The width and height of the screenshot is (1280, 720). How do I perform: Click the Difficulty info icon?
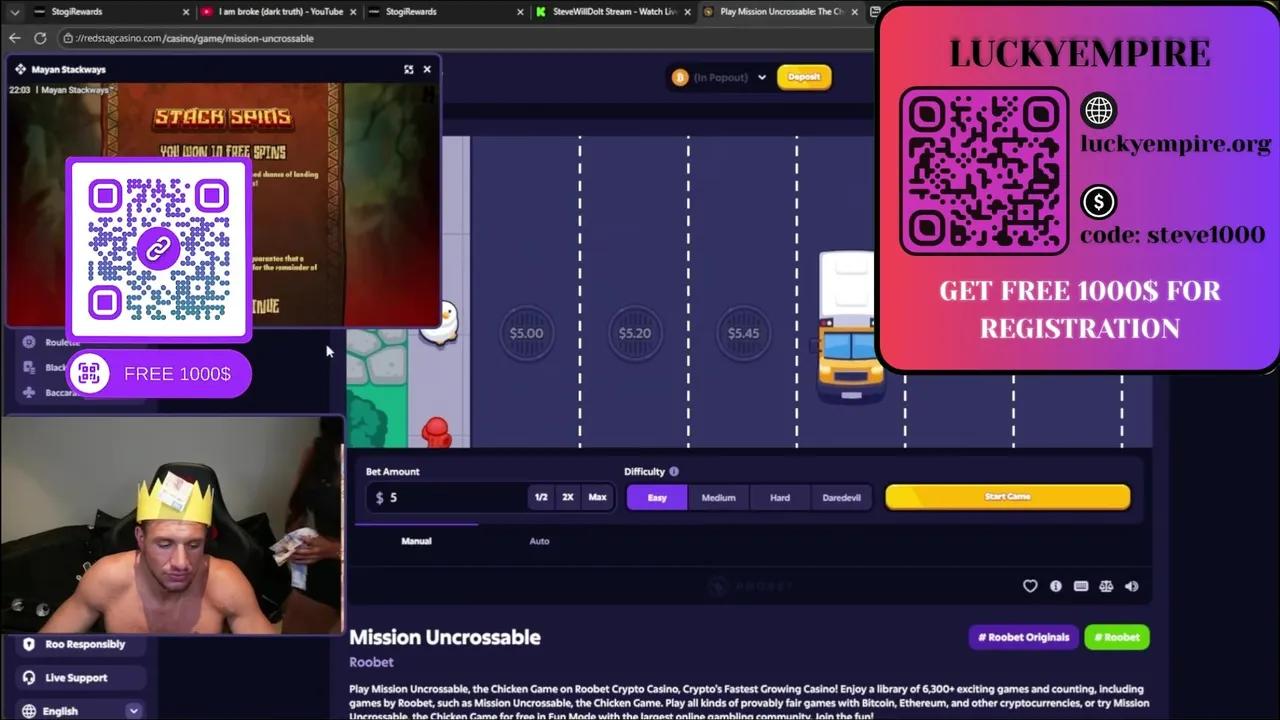point(674,471)
